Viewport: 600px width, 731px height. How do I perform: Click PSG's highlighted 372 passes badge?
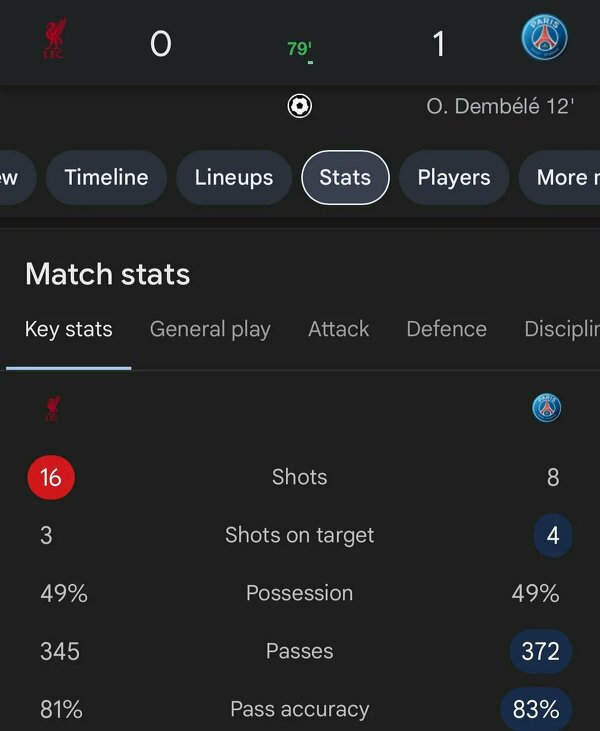(x=541, y=651)
